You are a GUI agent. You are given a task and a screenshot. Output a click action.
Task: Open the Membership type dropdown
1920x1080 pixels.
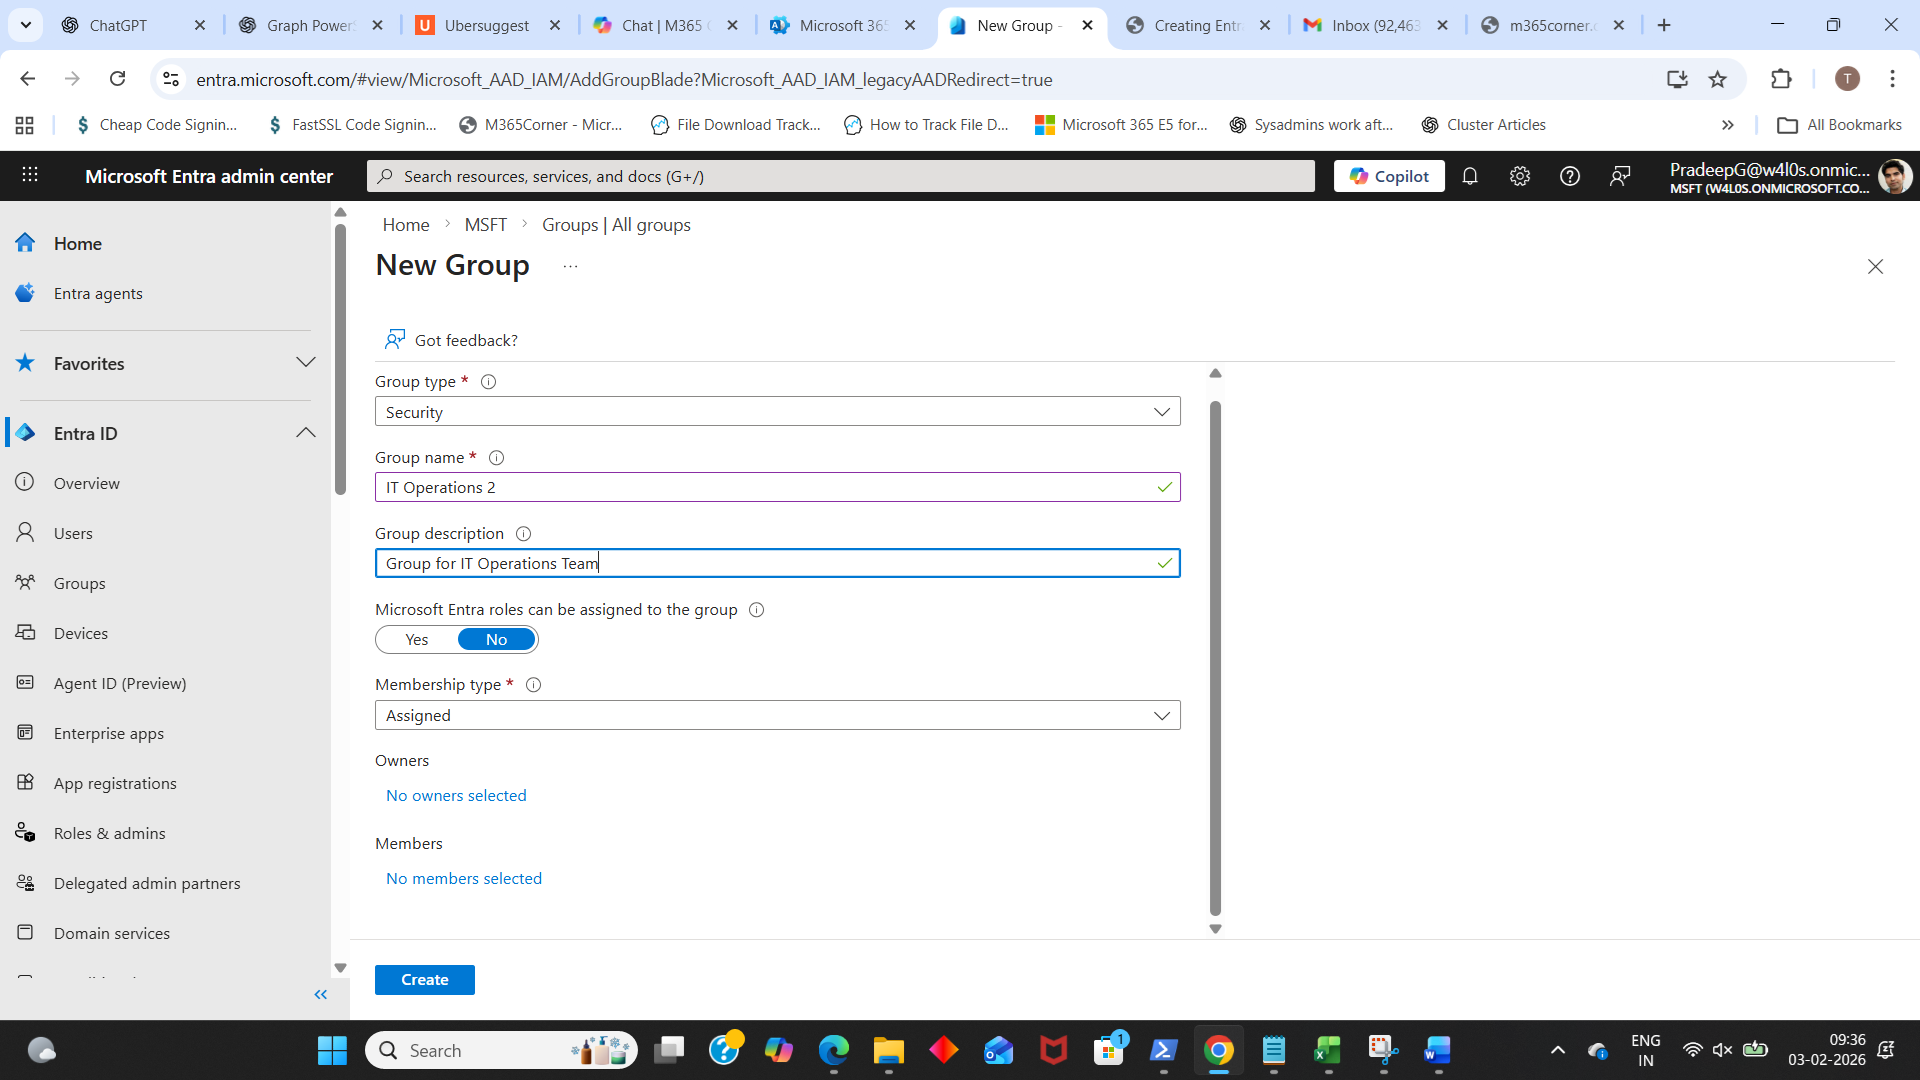(777, 716)
